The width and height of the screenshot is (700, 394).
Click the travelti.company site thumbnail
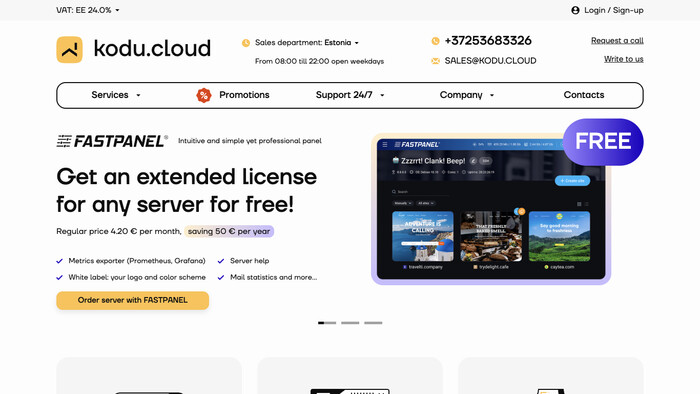(x=423, y=236)
